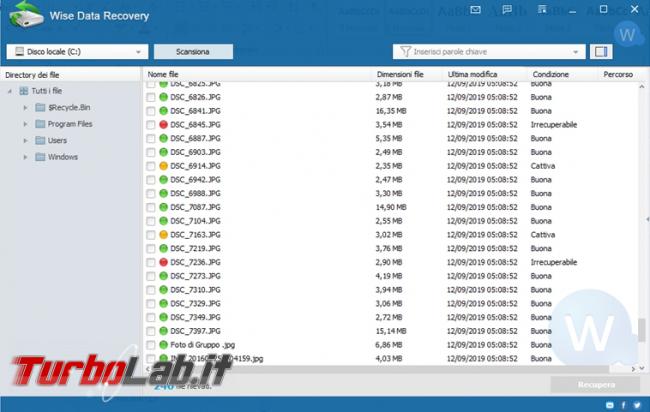Check the box for DSC_7397.JPG
Image resolution: width=650 pixels, height=412 pixels.
pos(151,331)
